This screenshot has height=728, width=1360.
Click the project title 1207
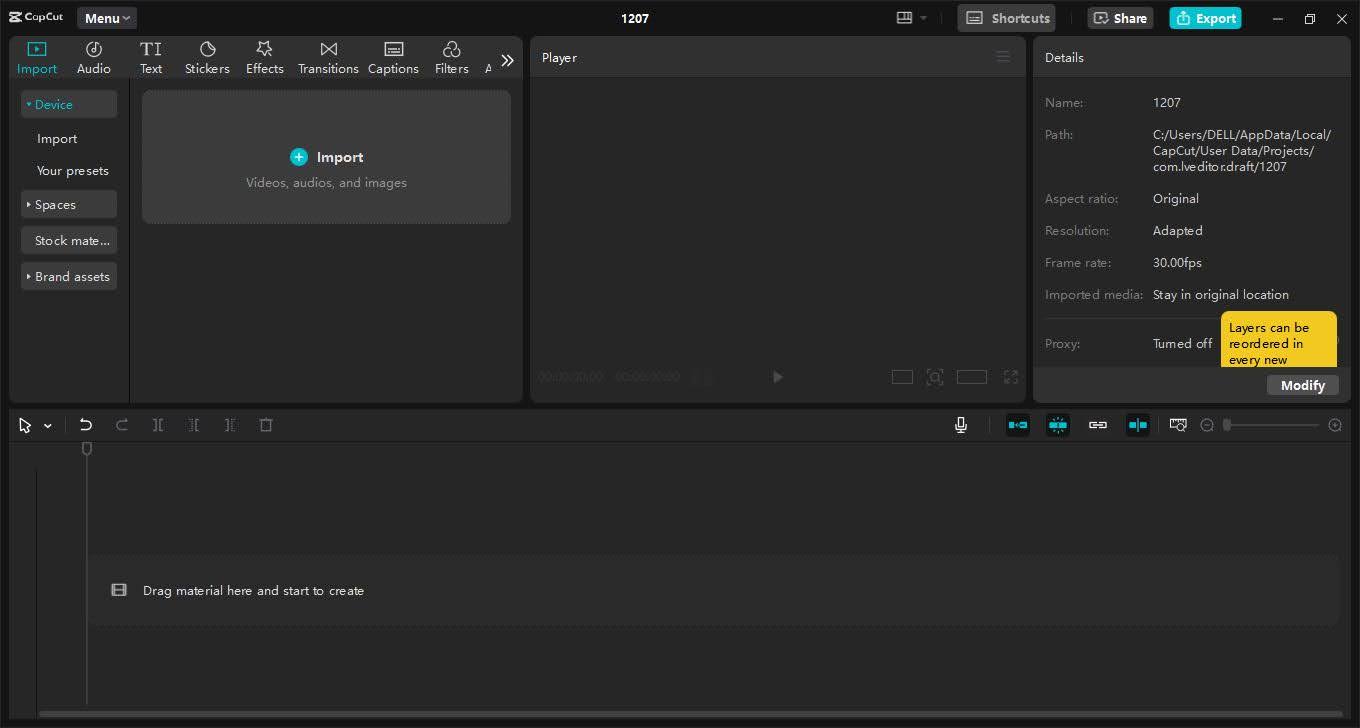click(635, 18)
